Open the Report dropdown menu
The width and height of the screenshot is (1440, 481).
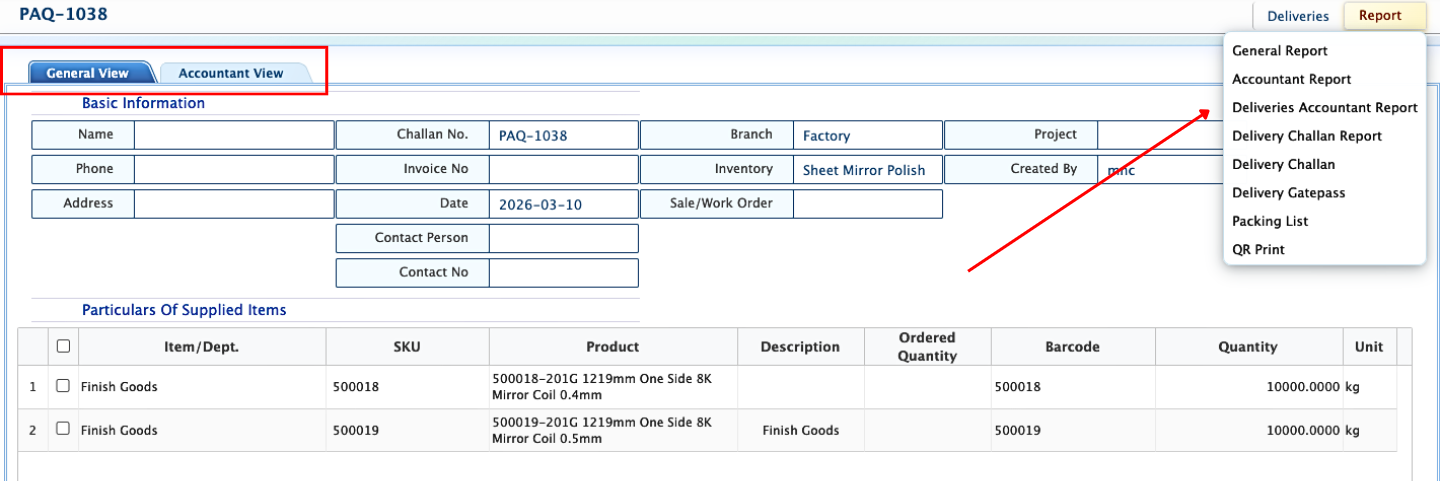click(1379, 16)
